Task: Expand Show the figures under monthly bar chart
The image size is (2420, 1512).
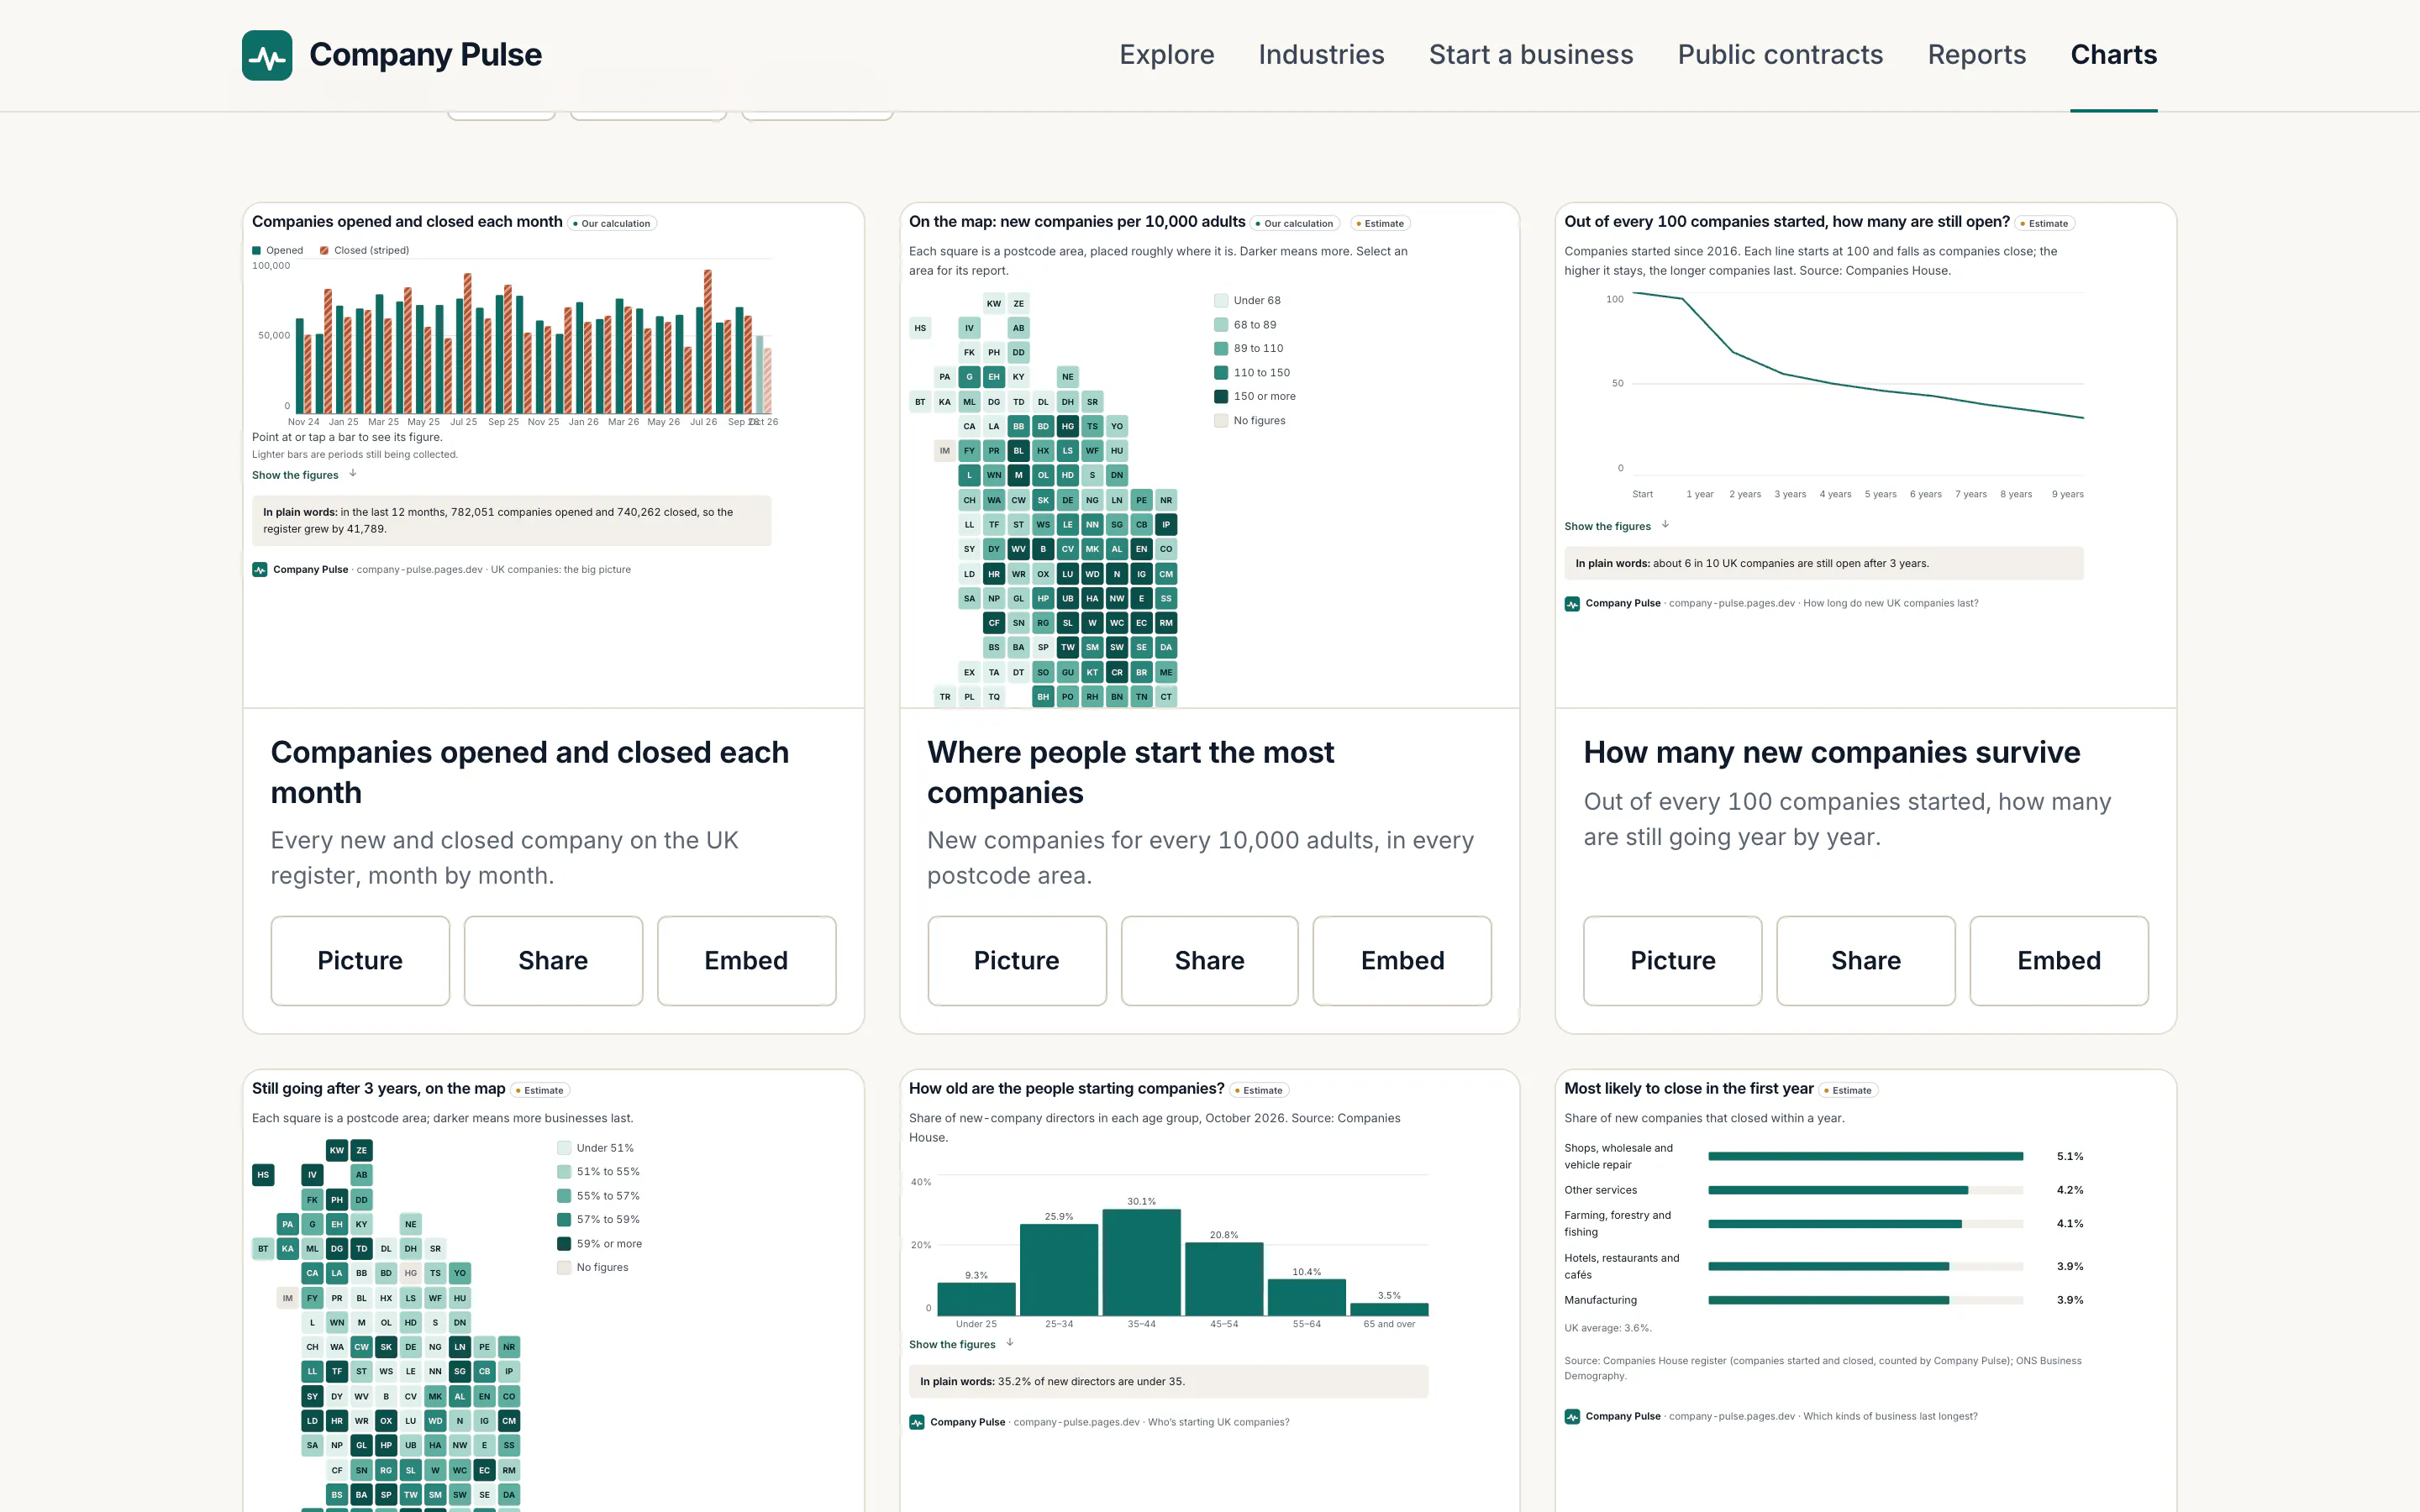Action: click(304, 475)
